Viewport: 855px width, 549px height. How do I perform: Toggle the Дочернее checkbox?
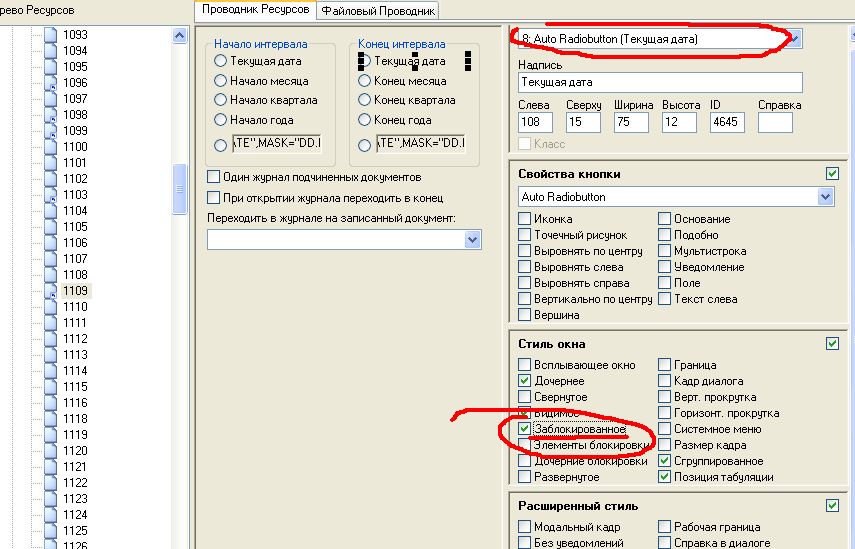click(x=525, y=381)
